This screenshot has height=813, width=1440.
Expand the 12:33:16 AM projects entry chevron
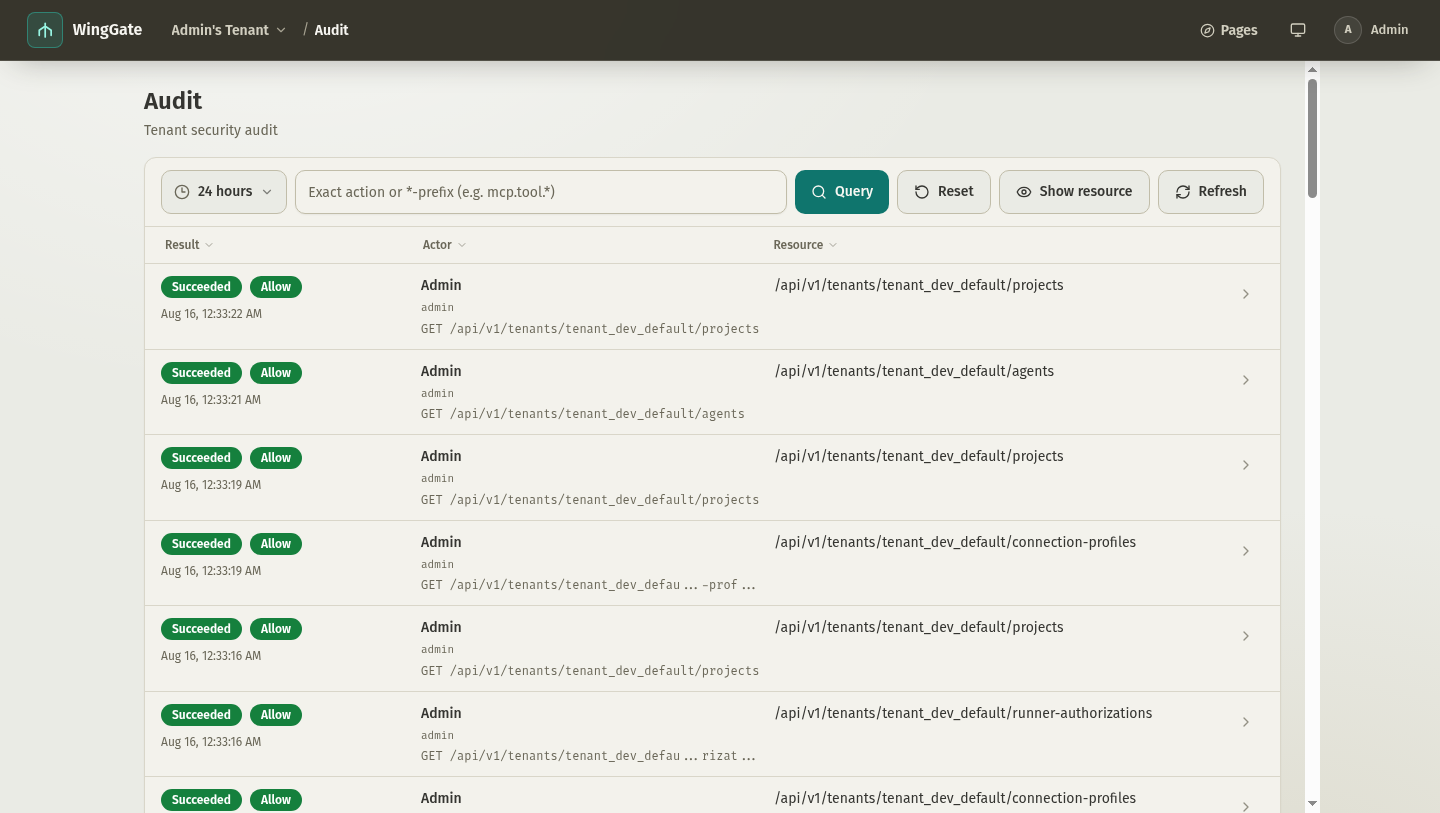[1246, 636]
